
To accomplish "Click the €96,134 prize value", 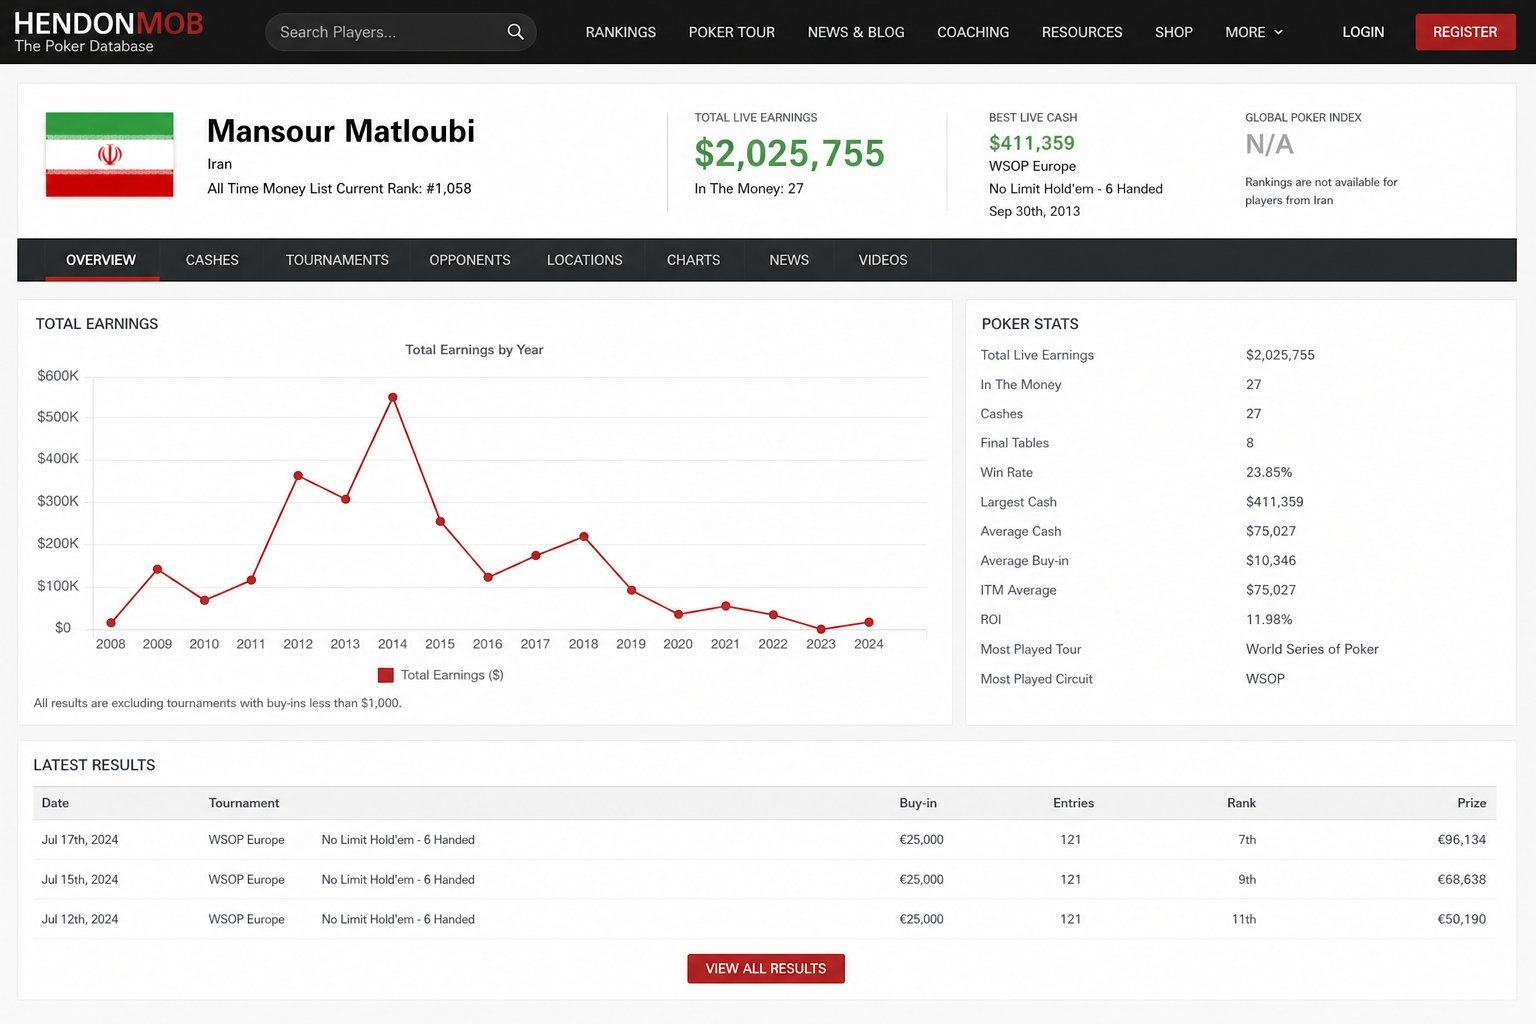I will pos(1461,840).
